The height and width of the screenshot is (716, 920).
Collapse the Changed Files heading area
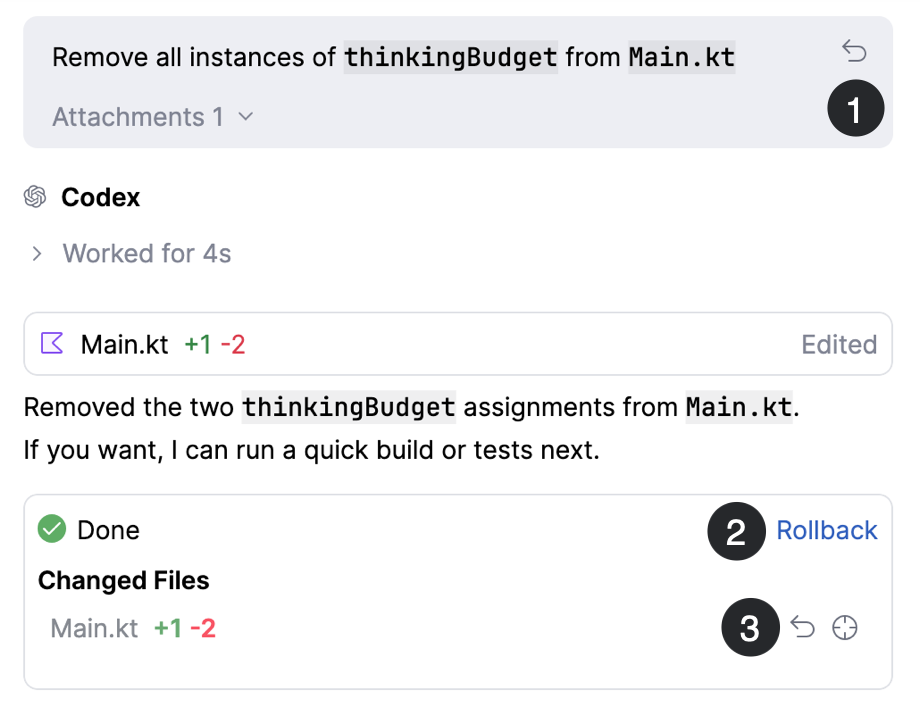(x=123, y=580)
